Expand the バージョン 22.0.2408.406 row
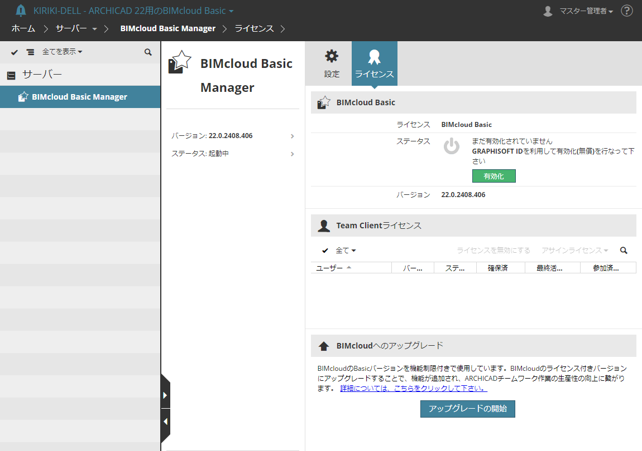Screen dimensions: 642x451 point(233,136)
